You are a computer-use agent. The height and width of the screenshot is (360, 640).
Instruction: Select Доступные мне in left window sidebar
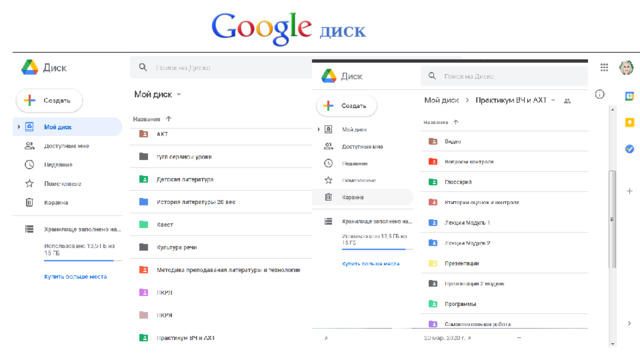(x=68, y=146)
